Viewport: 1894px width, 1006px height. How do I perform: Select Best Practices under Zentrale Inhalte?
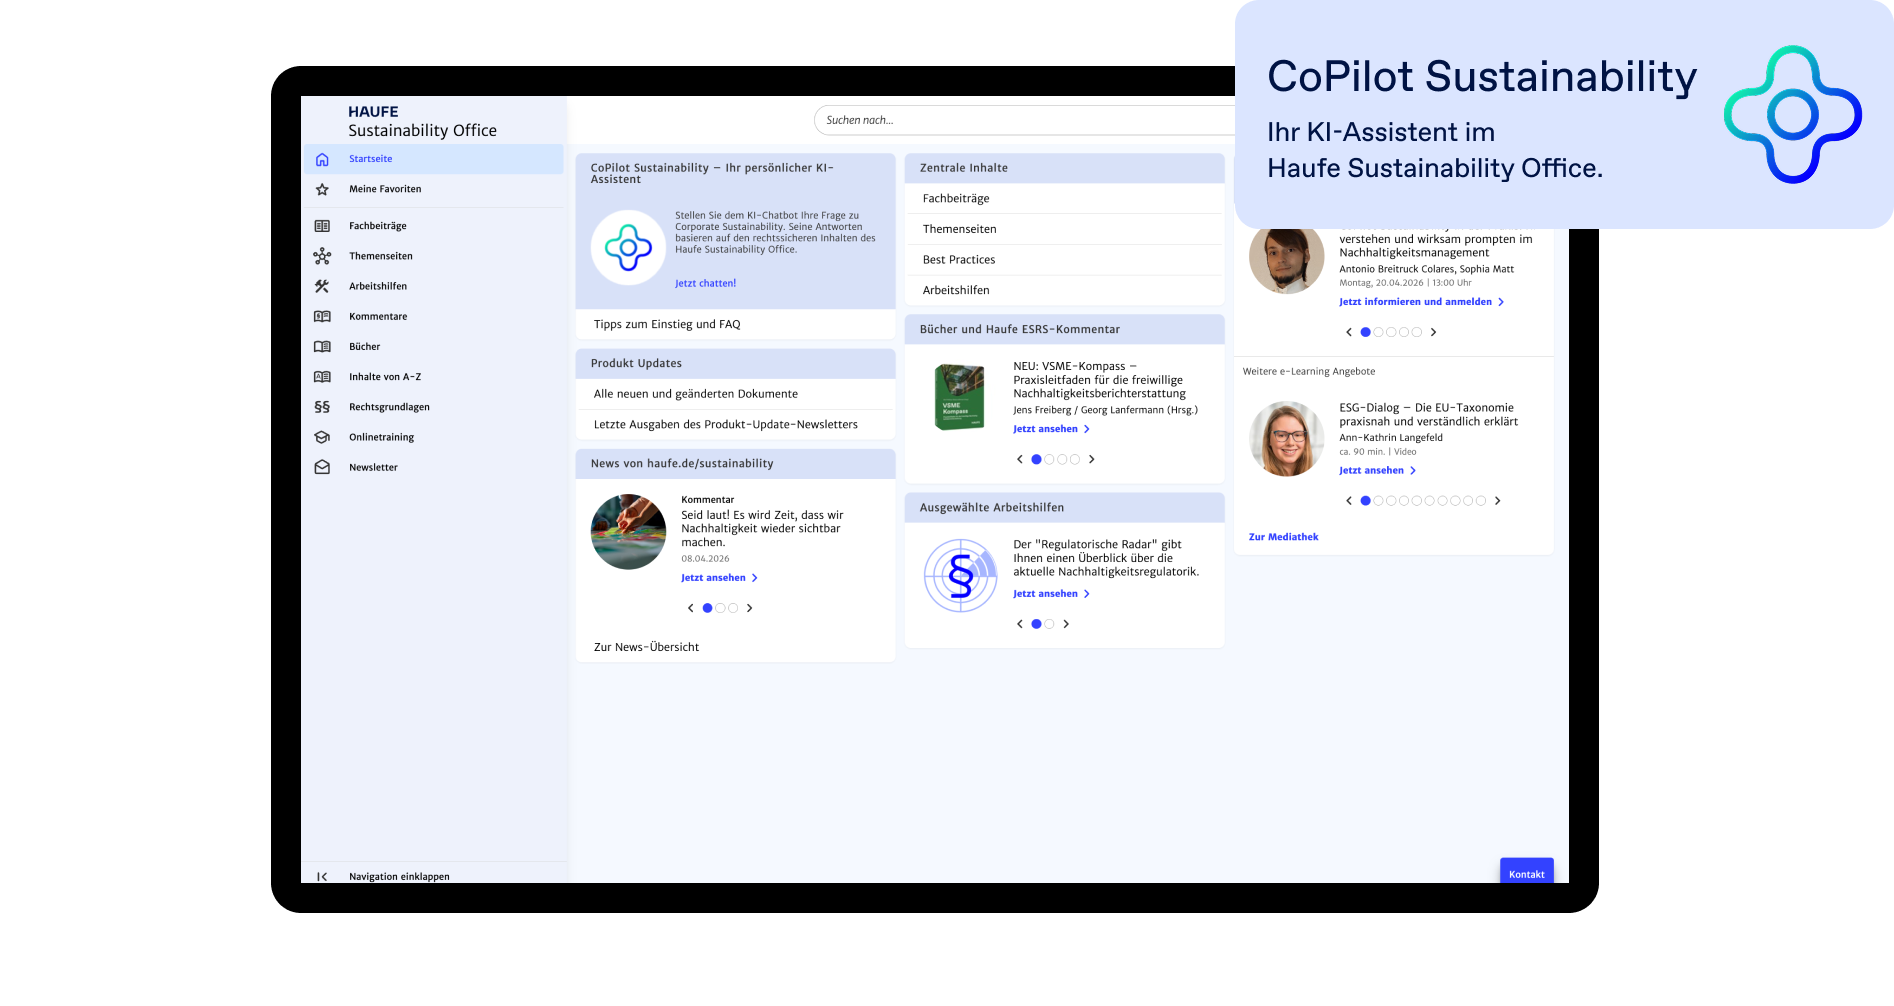(x=959, y=260)
